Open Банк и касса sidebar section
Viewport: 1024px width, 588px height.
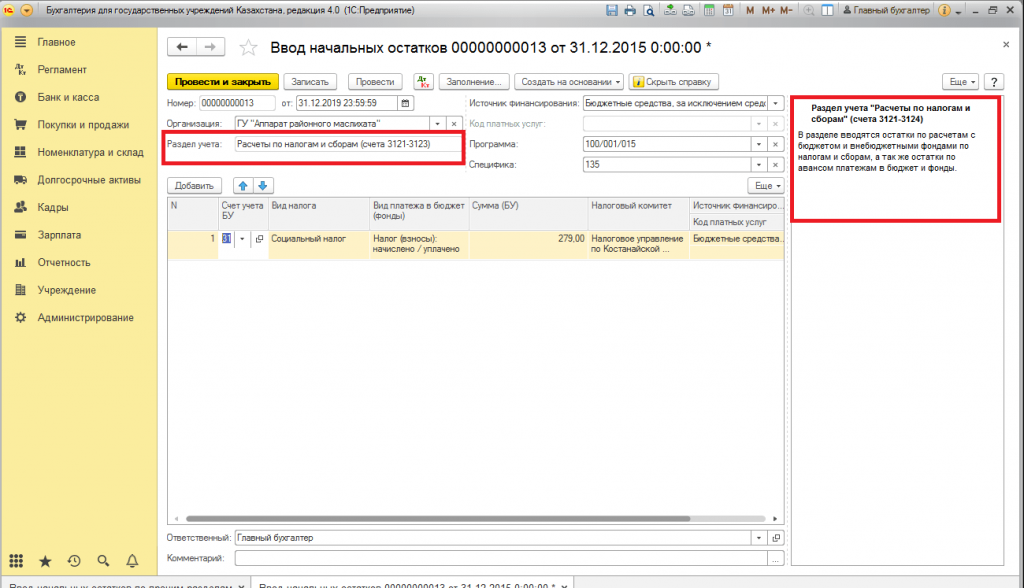point(68,97)
